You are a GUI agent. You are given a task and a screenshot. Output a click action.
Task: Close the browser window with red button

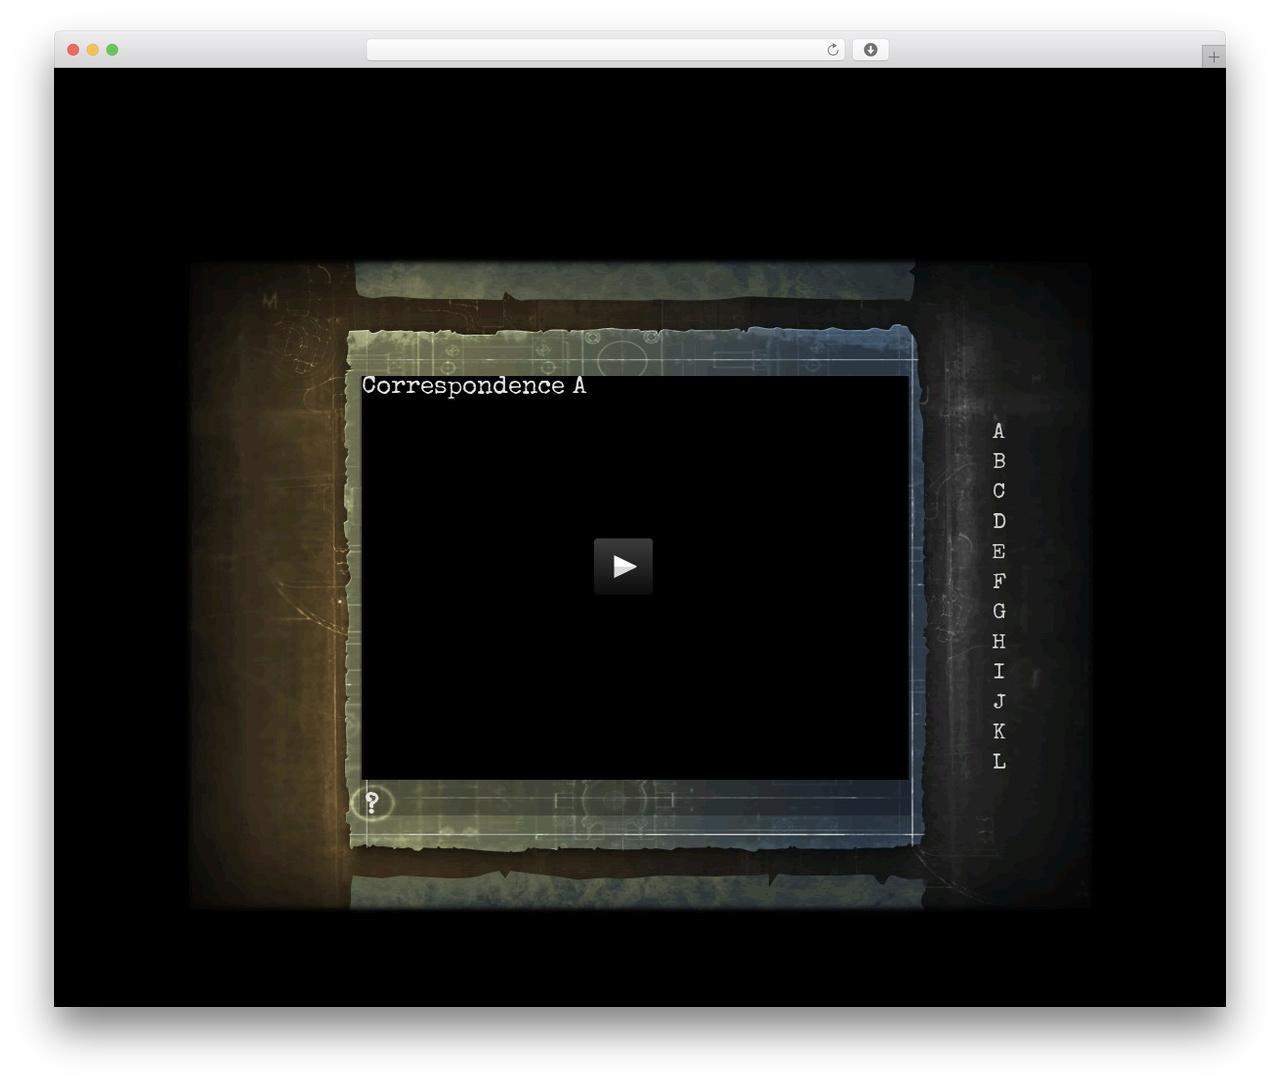(x=73, y=50)
